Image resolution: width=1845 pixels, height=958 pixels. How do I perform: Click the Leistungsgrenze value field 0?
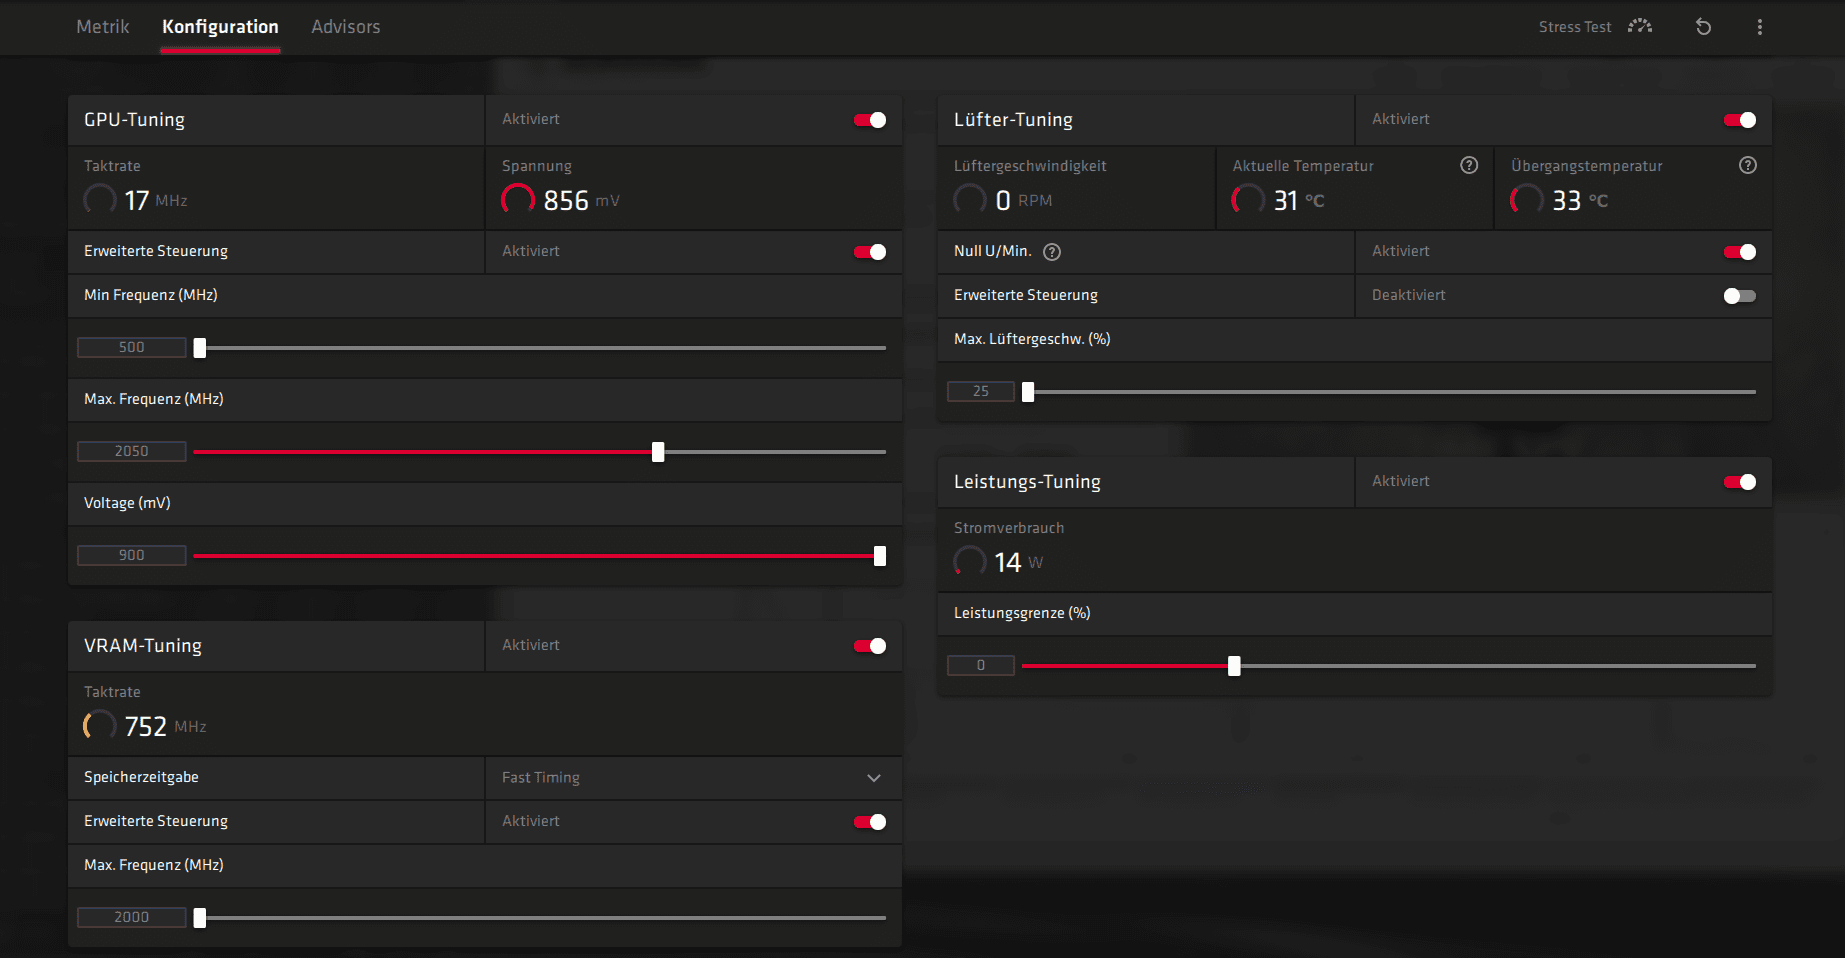pos(981,665)
